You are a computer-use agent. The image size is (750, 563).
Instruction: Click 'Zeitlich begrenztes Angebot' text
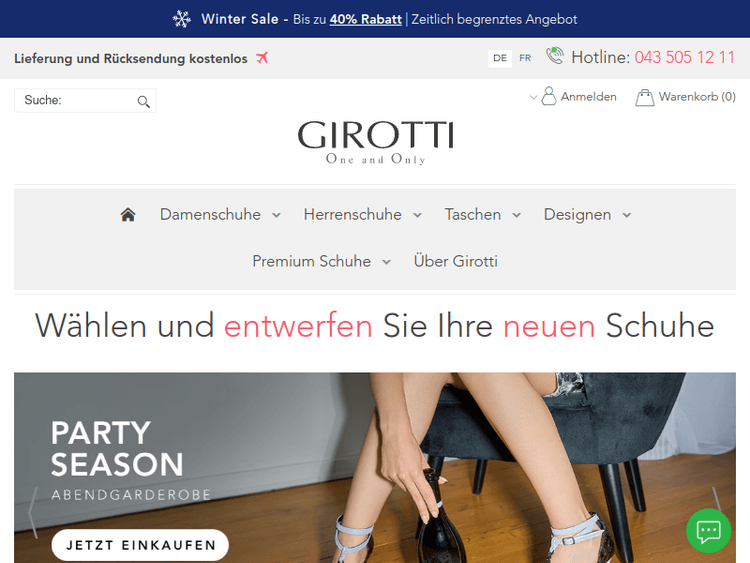pos(494,19)
